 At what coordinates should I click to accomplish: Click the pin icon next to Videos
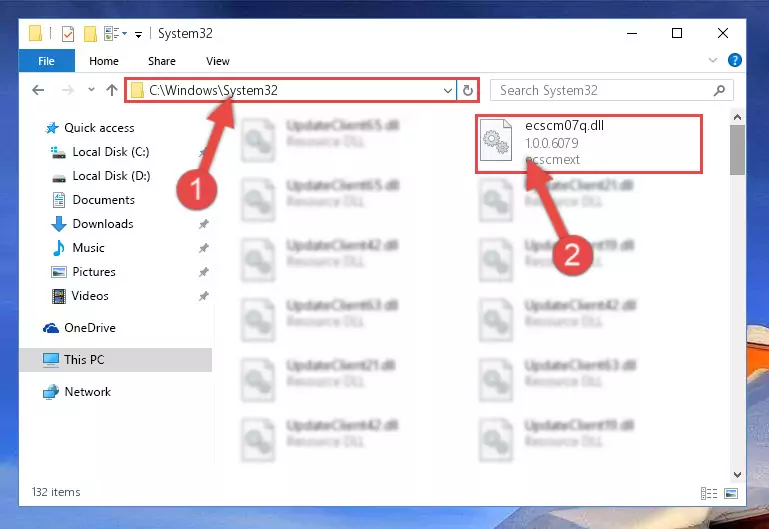(204, 296)
